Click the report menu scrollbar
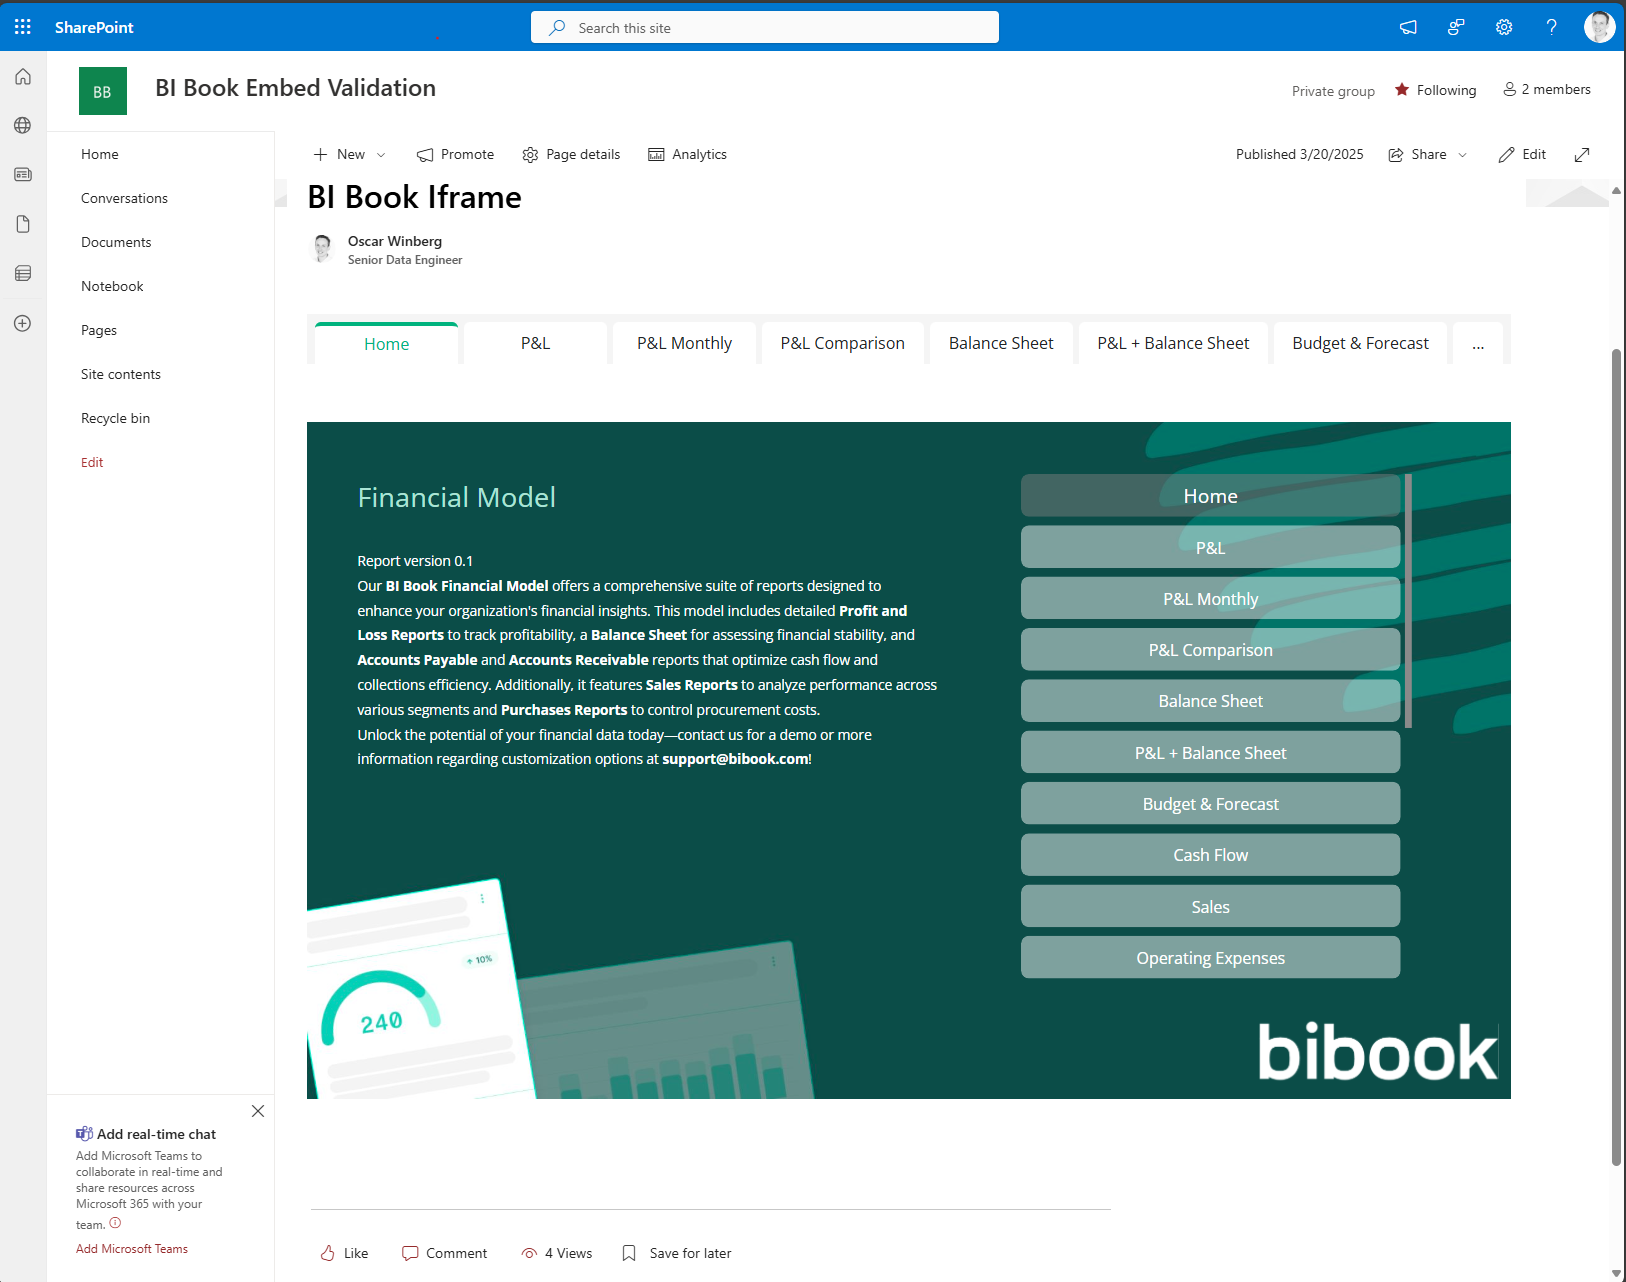 [1408, 601]
